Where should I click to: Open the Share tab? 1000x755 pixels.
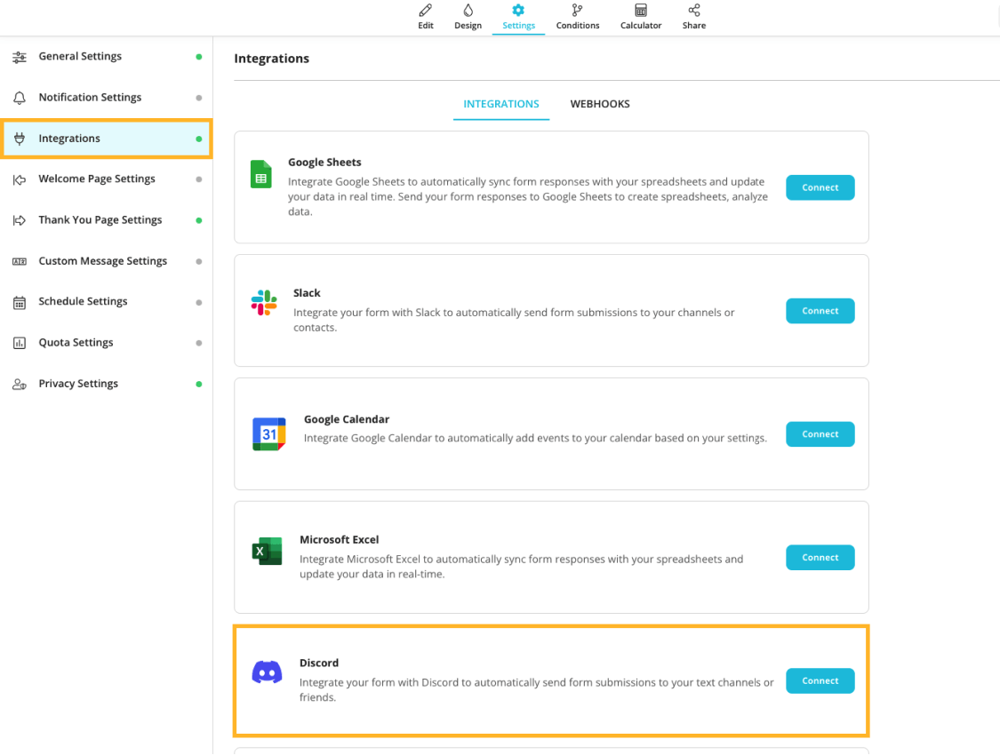coord(694,17)
